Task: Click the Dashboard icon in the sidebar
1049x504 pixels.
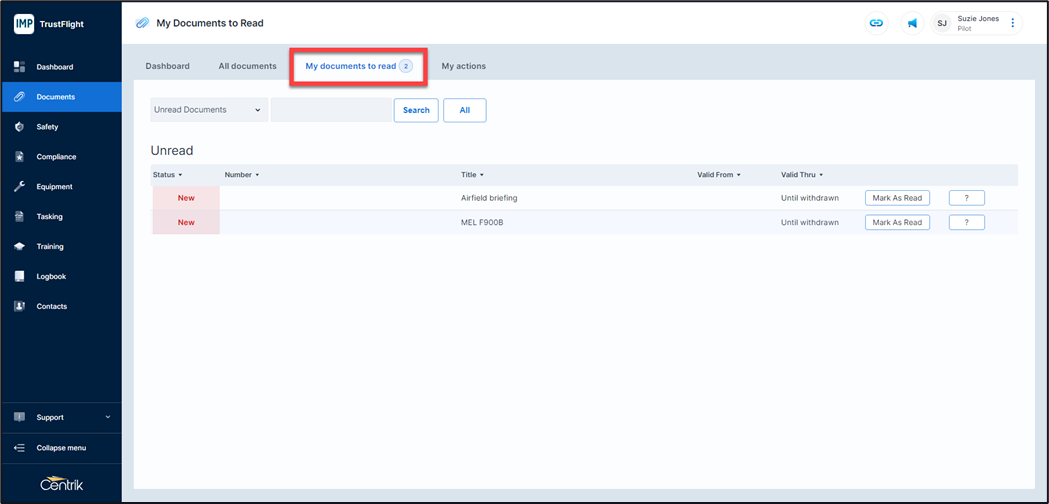Action: click(x=19, y=67)
